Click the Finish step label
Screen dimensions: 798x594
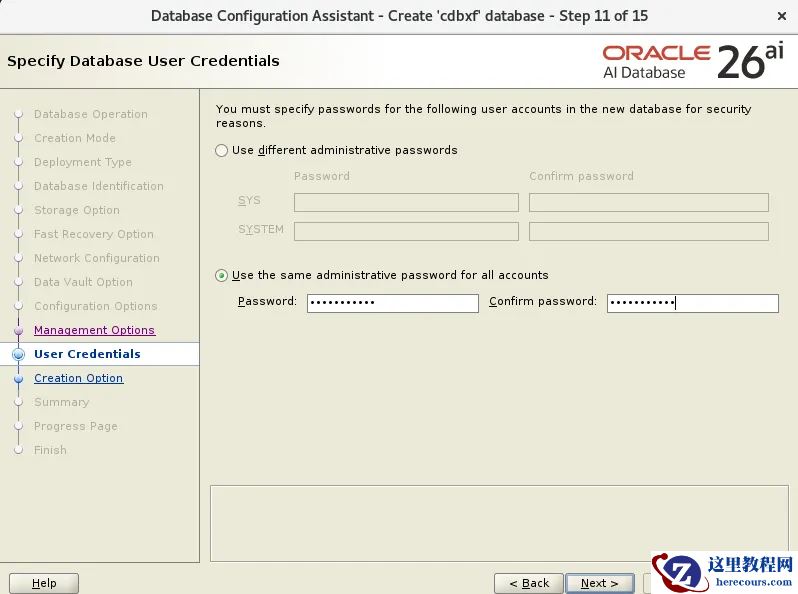tap(50, 450)
